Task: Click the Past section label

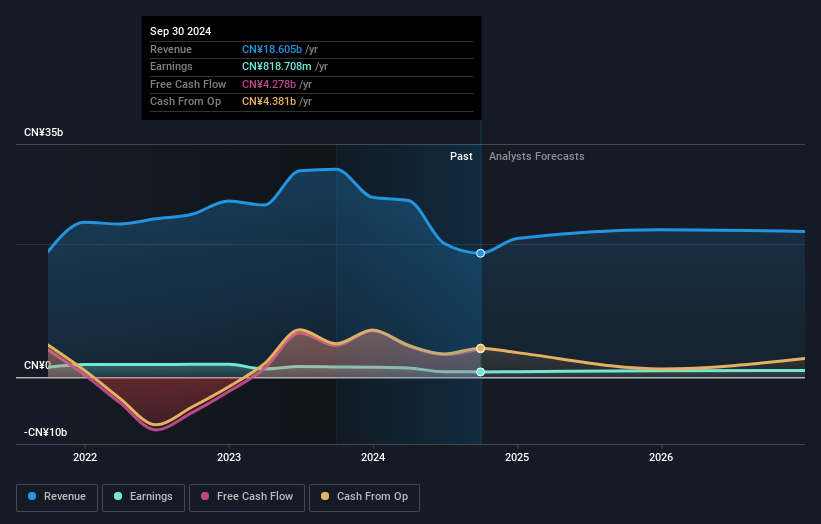Action: tap(461, 156)
